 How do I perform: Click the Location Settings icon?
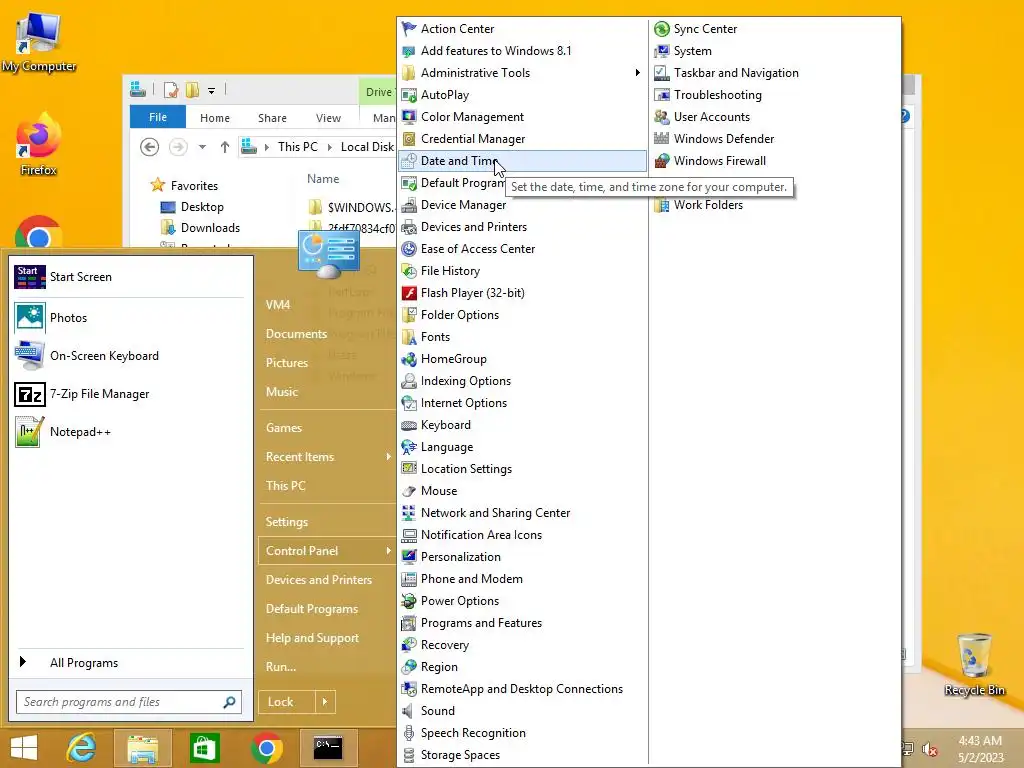(x=409, y=469)
